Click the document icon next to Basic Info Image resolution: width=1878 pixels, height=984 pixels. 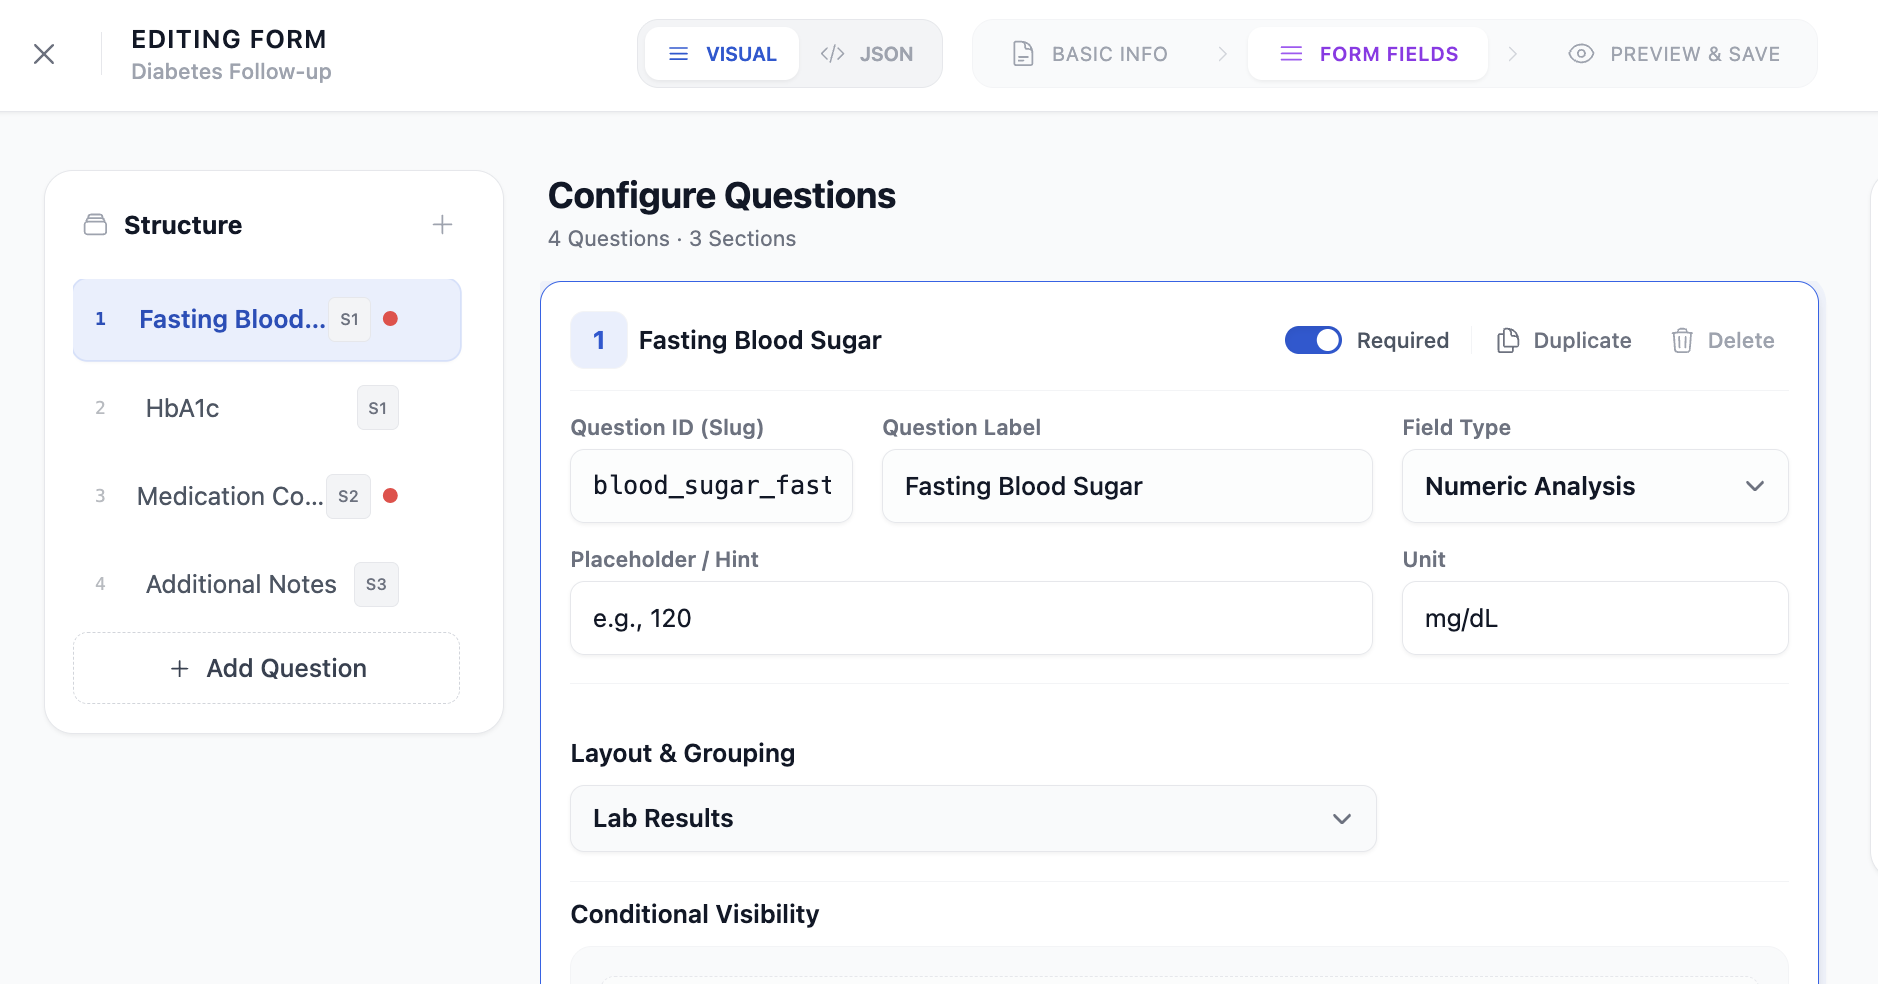(1022, 53)
